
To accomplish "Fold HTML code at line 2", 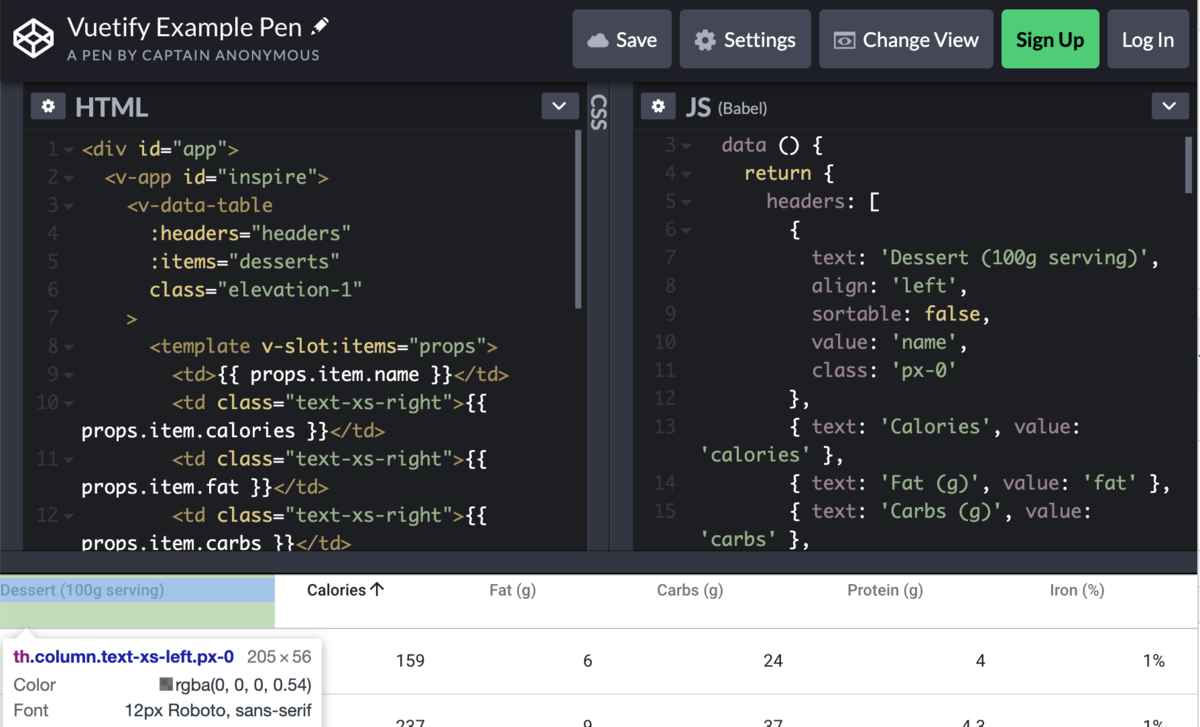I will pos(69,178).
